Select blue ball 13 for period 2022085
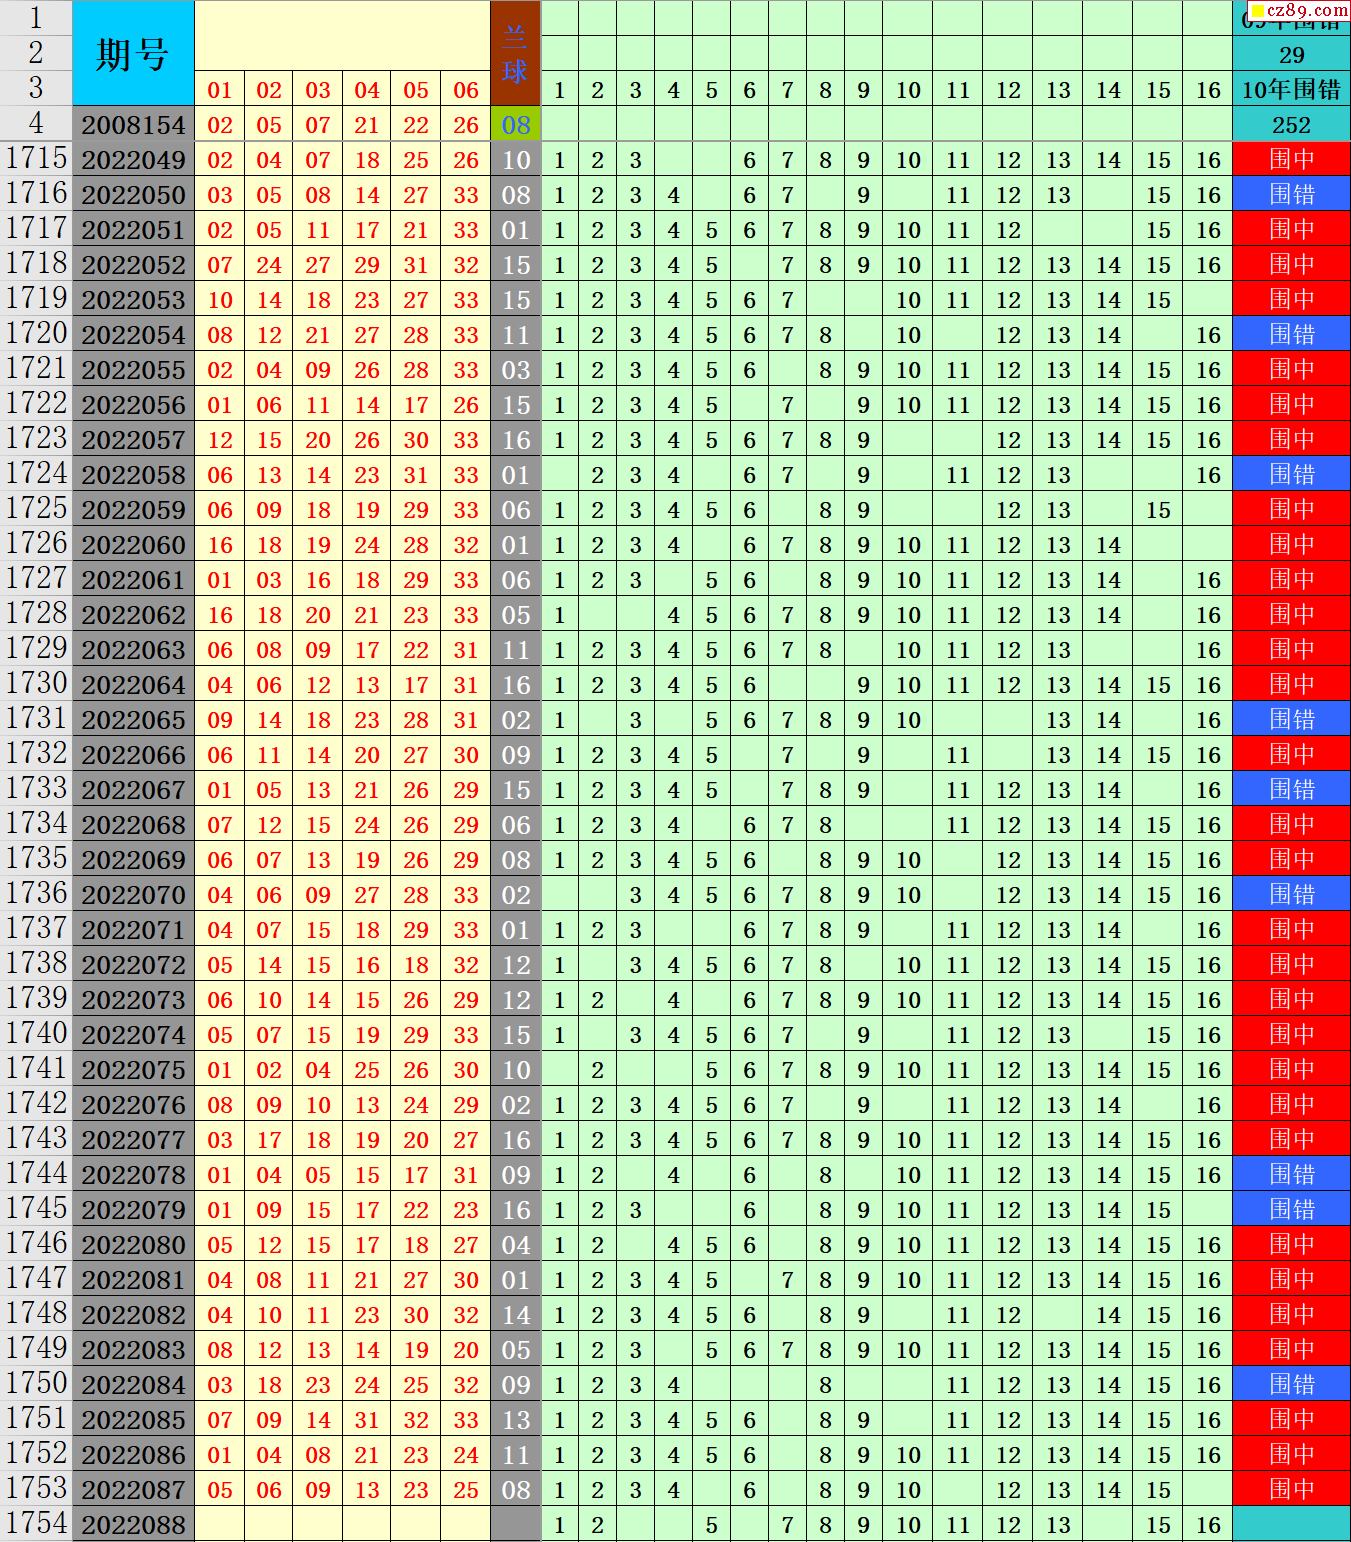1351x1542 pixels. [x=515, y=1420]
